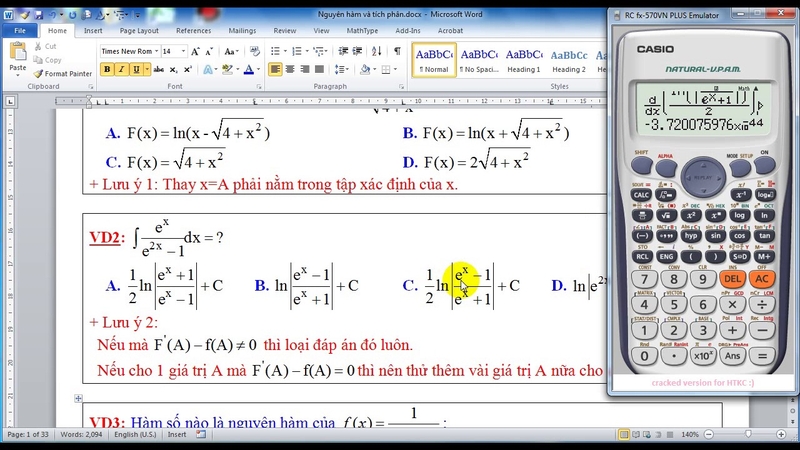Click zoom slider handle
This screenshot has width=800, height=450.
(x=747, y=434)
